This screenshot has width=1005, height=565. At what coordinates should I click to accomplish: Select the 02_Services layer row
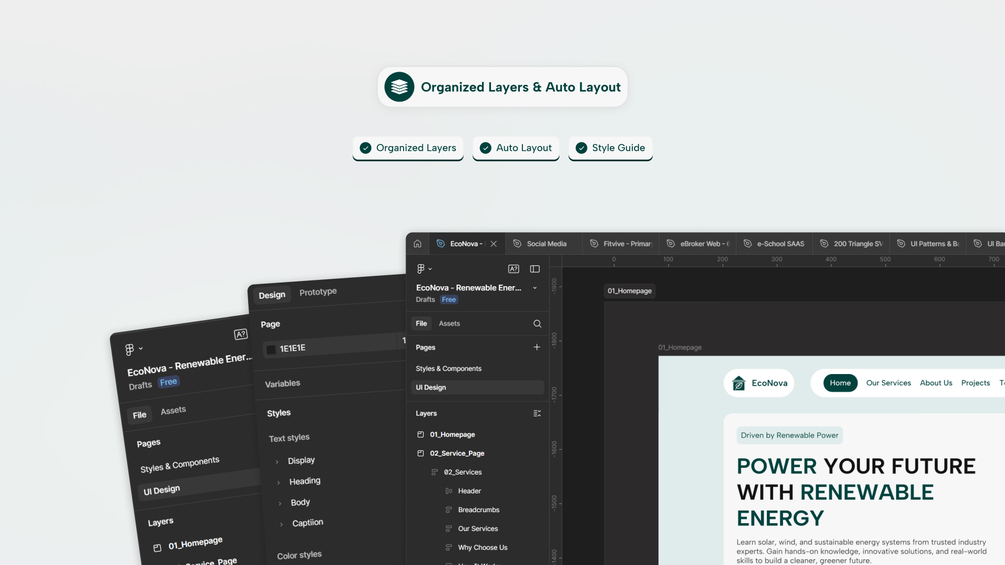pyautogui.click(x=478, y=472)
